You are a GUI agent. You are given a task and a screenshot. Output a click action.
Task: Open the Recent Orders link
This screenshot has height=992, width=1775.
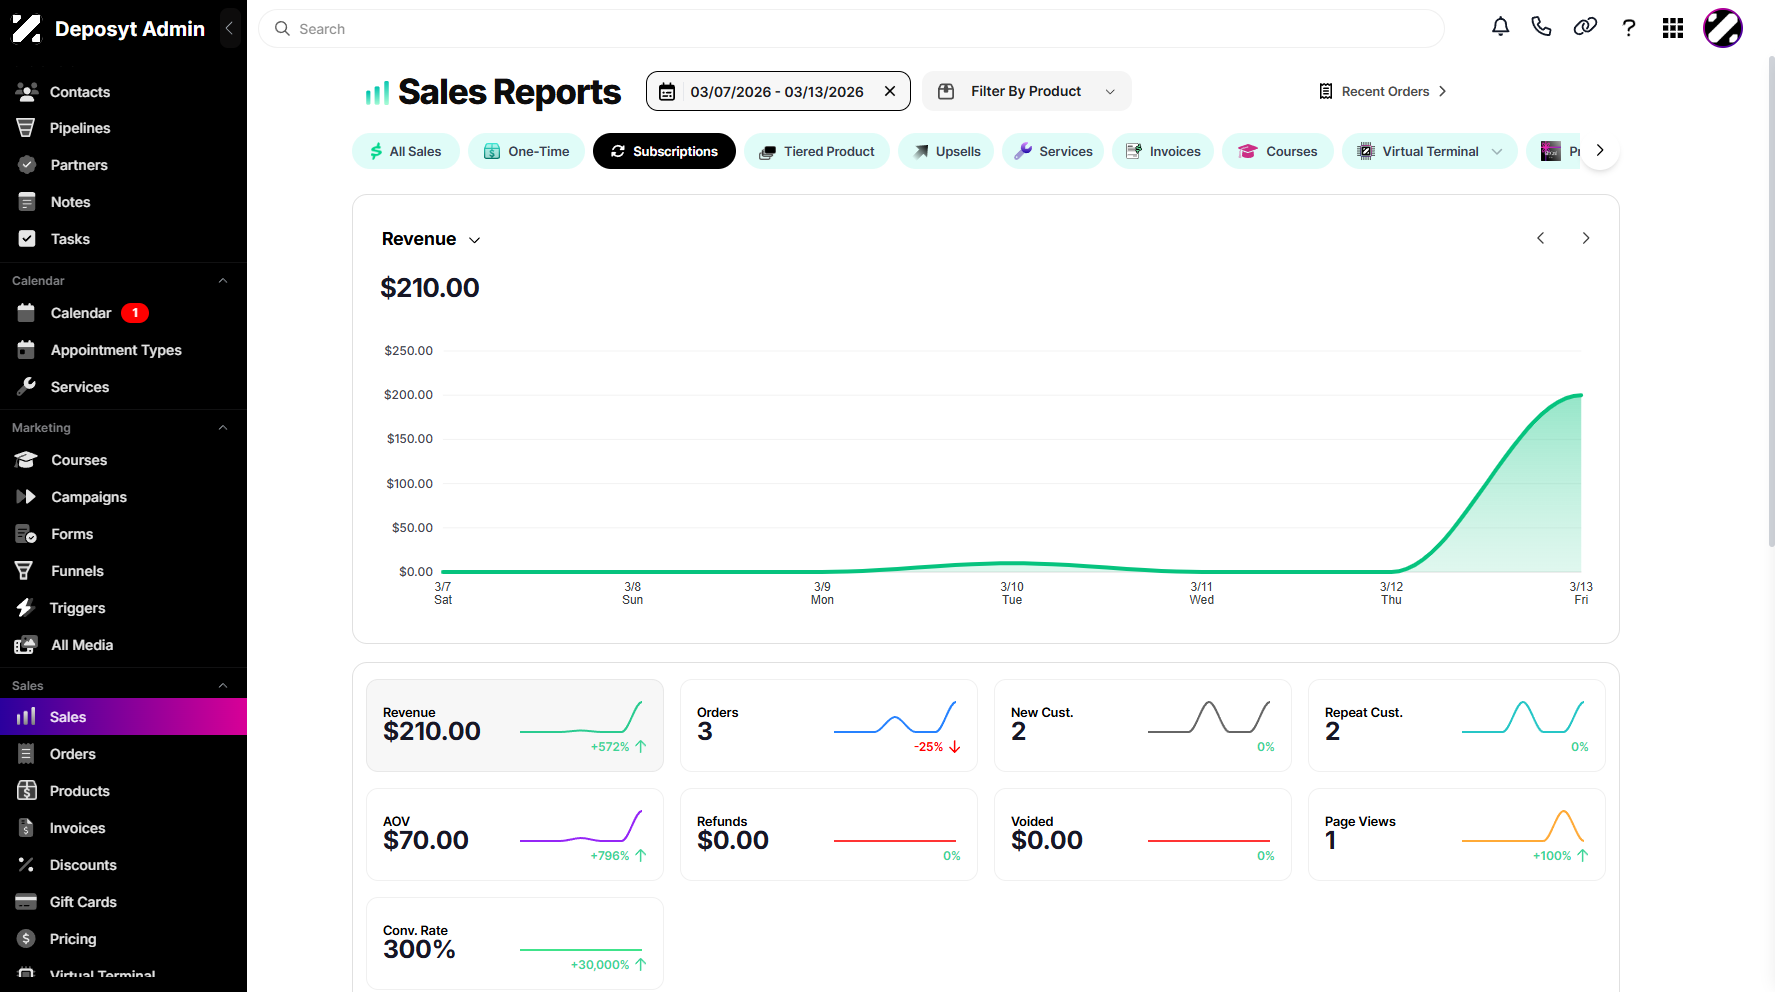point(1382,91)
